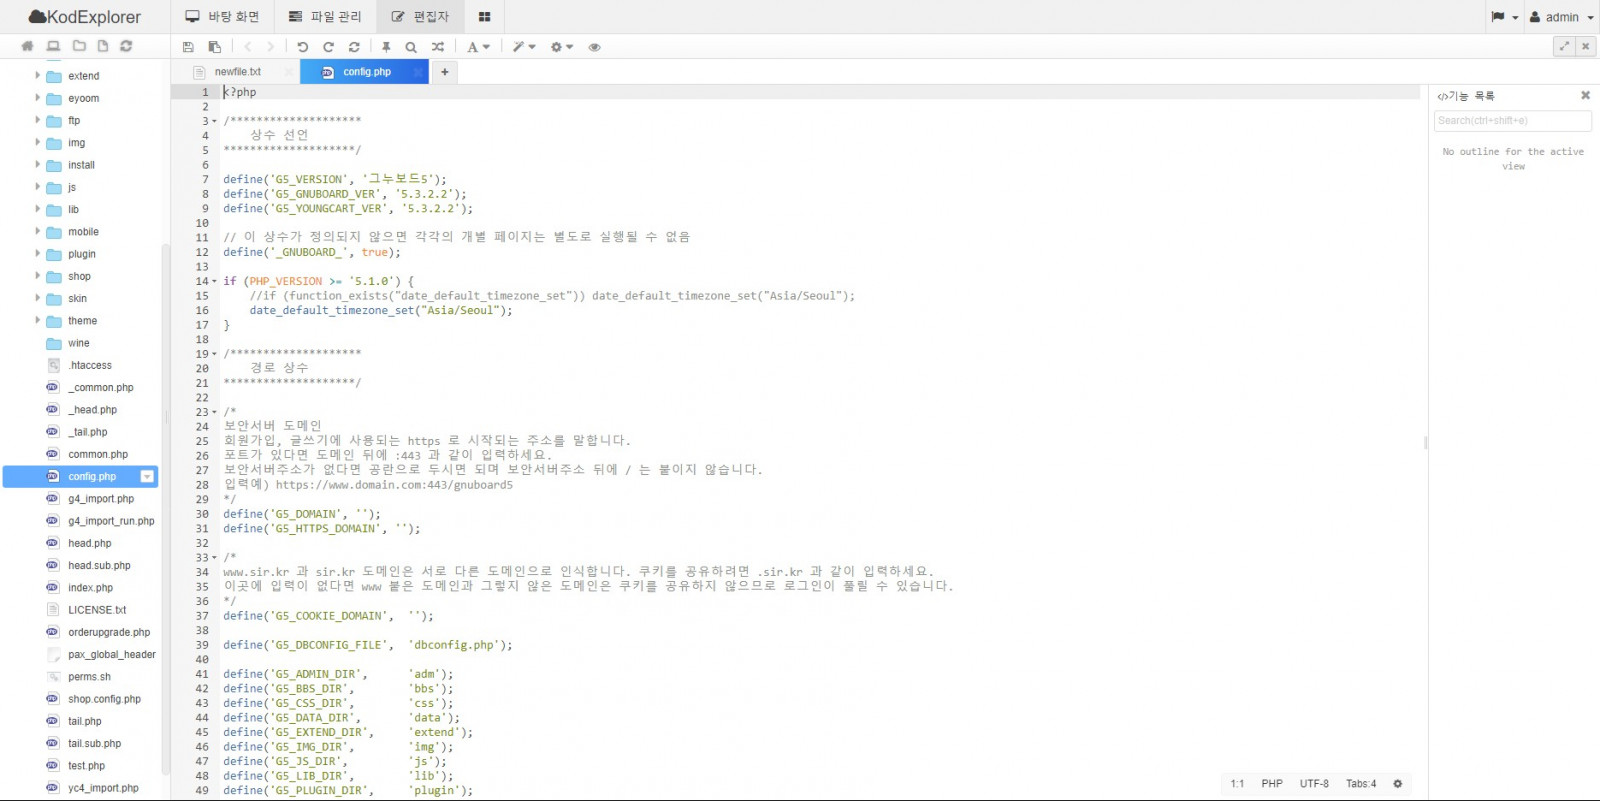Click PHP language mode in status bar
This screenshot has height=801, width=1600.
pos(1271,784)
